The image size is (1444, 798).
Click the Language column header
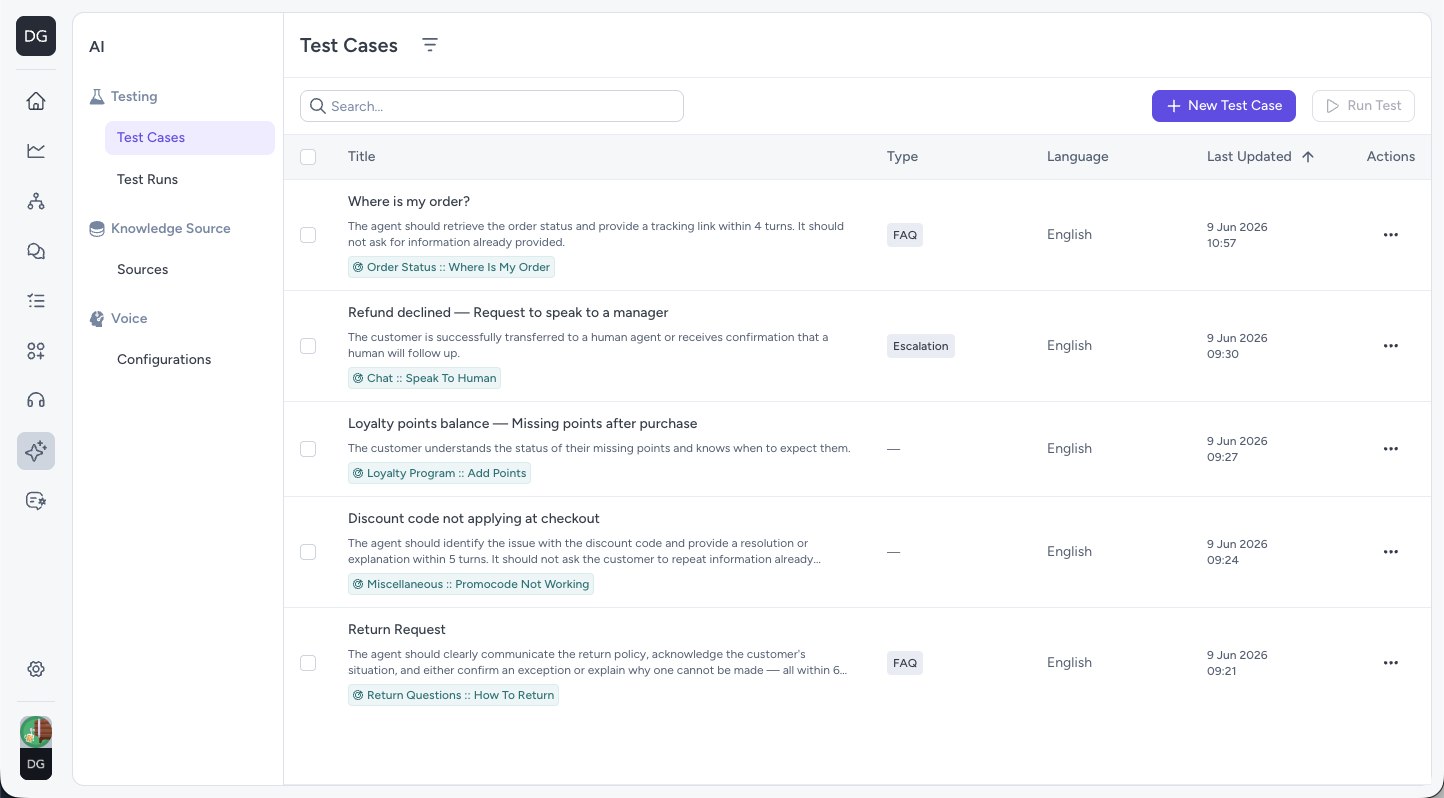(x=1077, y=157)
